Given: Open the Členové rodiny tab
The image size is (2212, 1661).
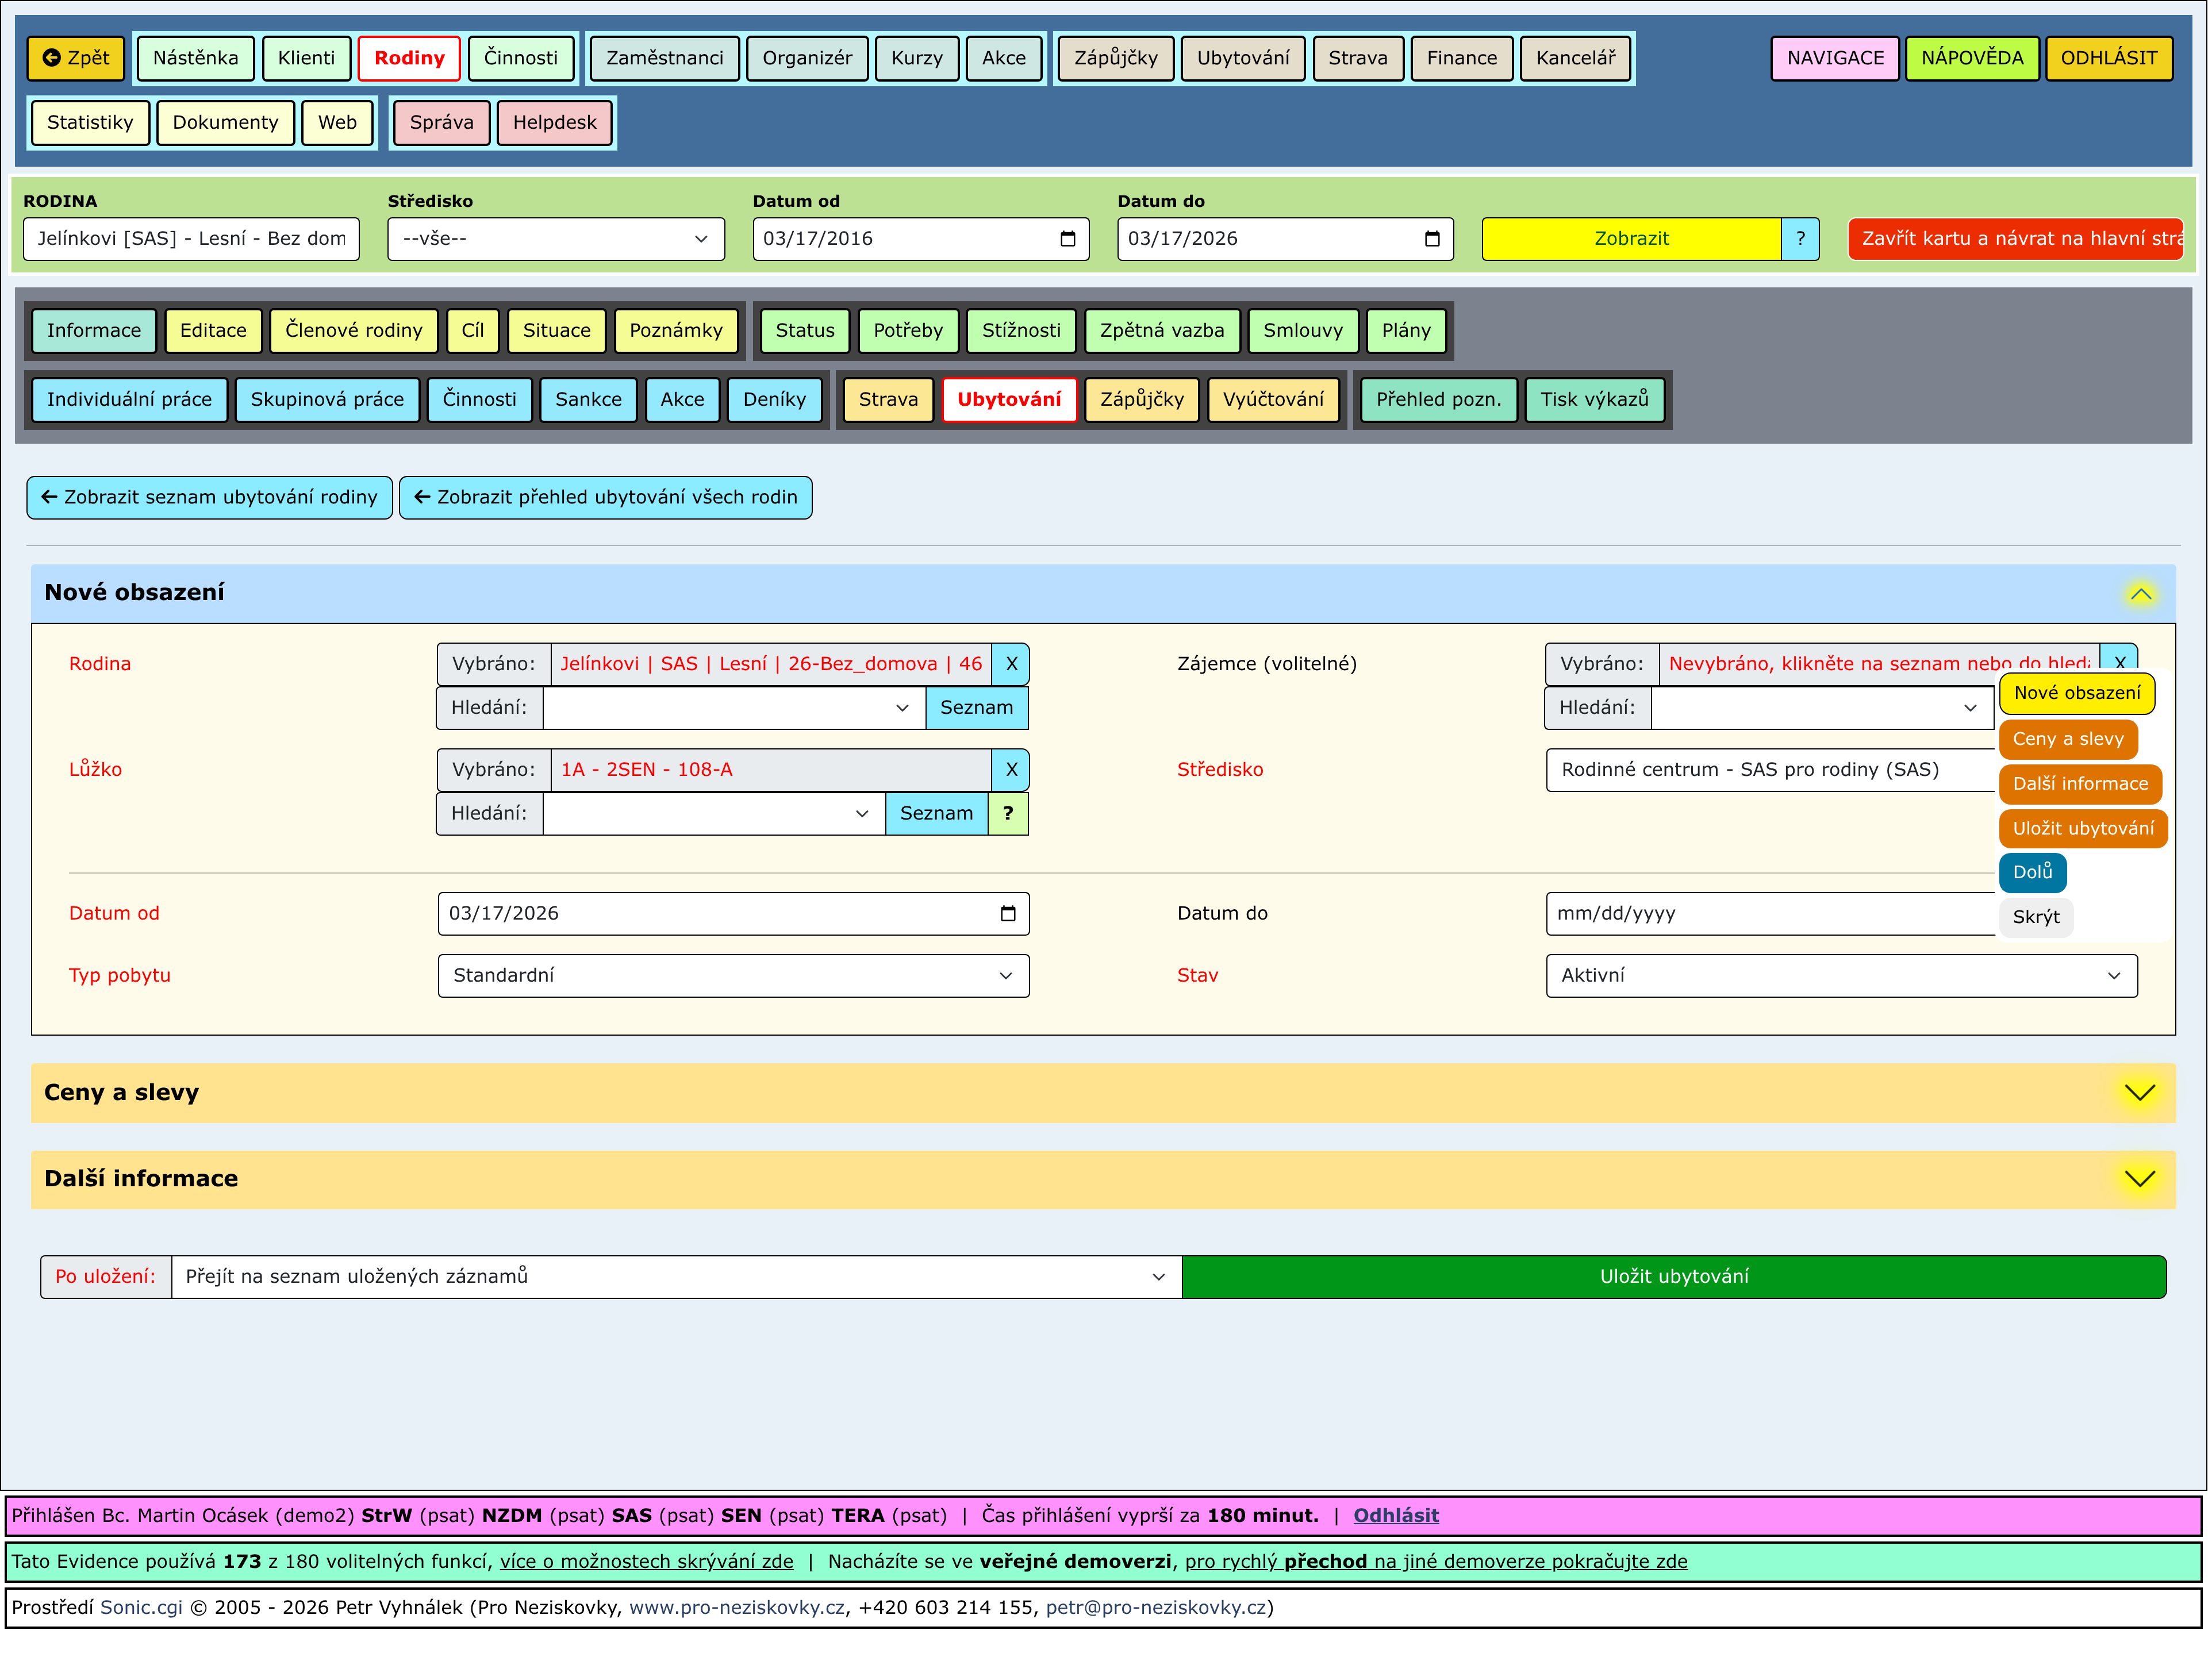Looking at the screenshot, I should (353, 331).
